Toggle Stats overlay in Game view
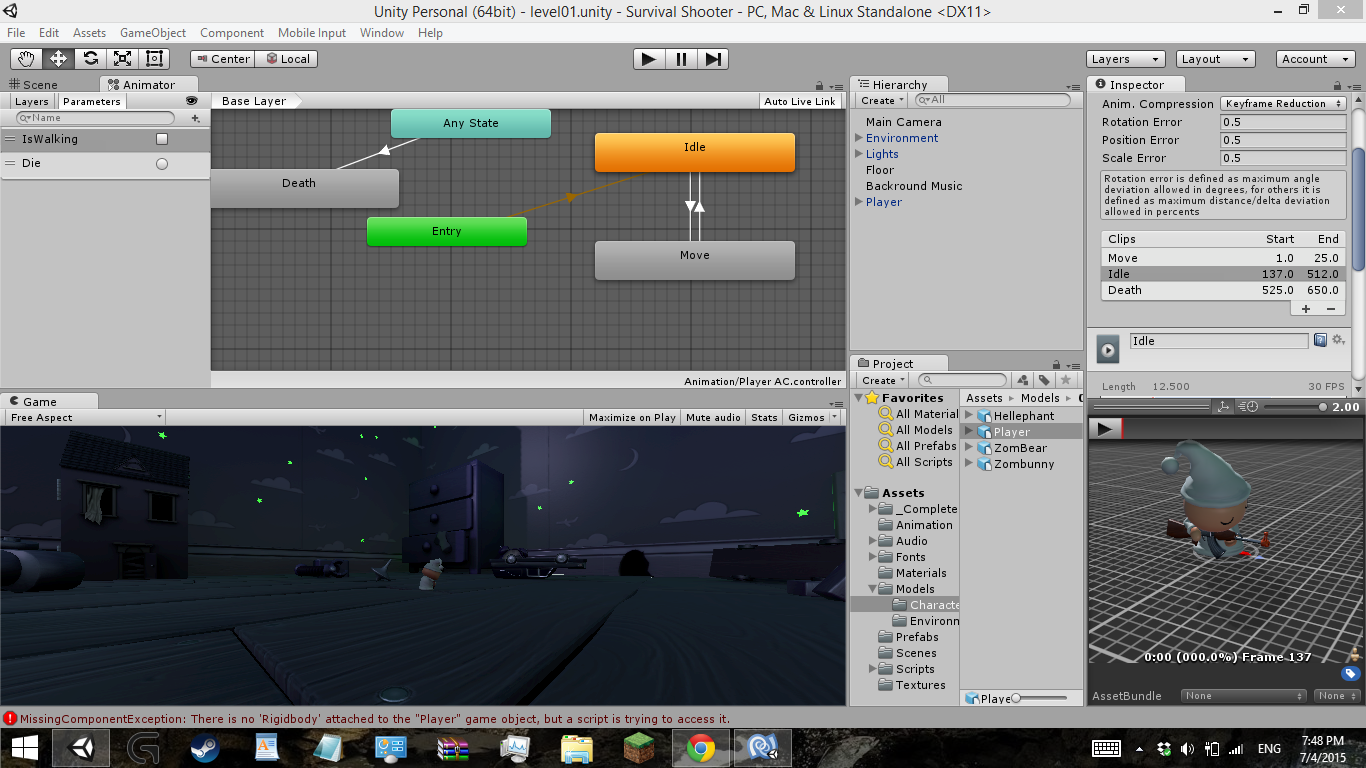Viewport: 1366px width, 768px height. [764, 418]
